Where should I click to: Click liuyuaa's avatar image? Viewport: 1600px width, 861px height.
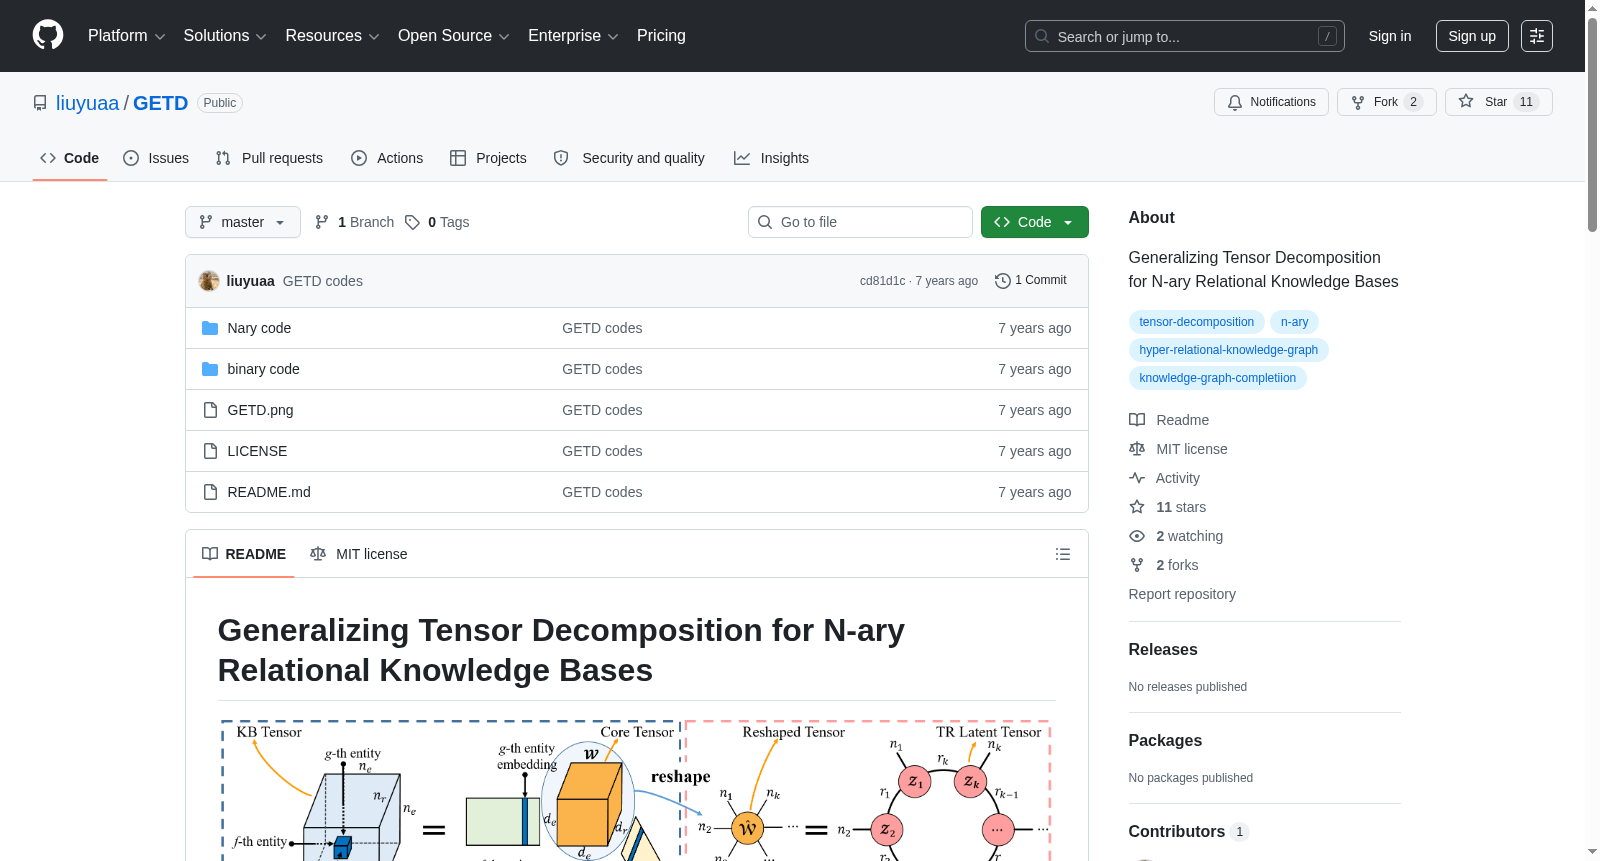pyautogui.click(x=209, y=281)
